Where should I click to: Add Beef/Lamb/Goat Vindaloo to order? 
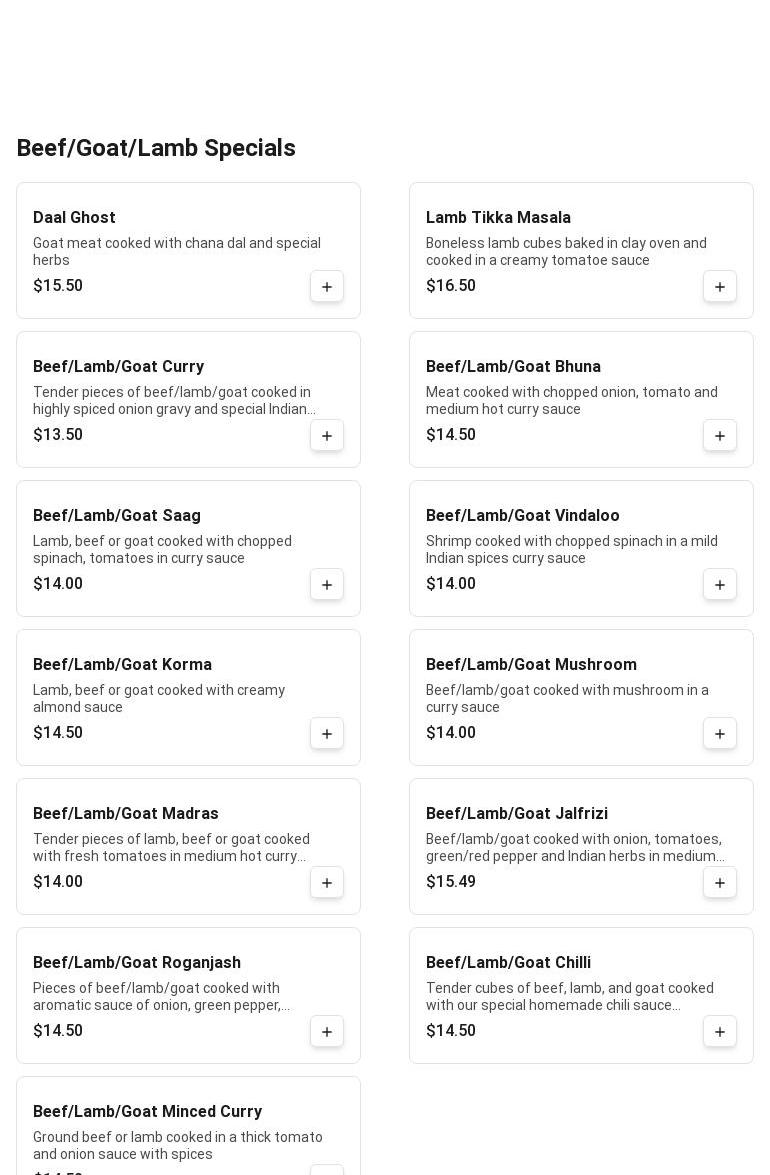[x=720, y=585]
